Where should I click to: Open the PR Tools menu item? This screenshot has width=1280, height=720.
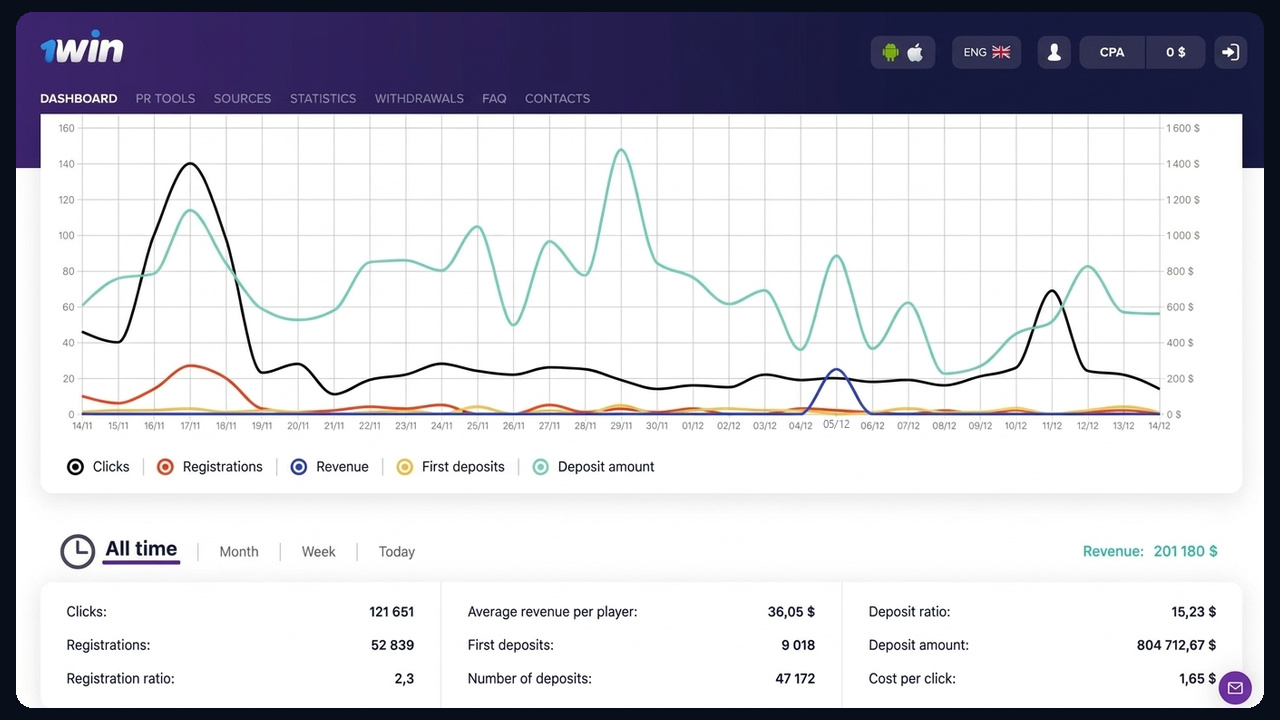click(165, 98)
